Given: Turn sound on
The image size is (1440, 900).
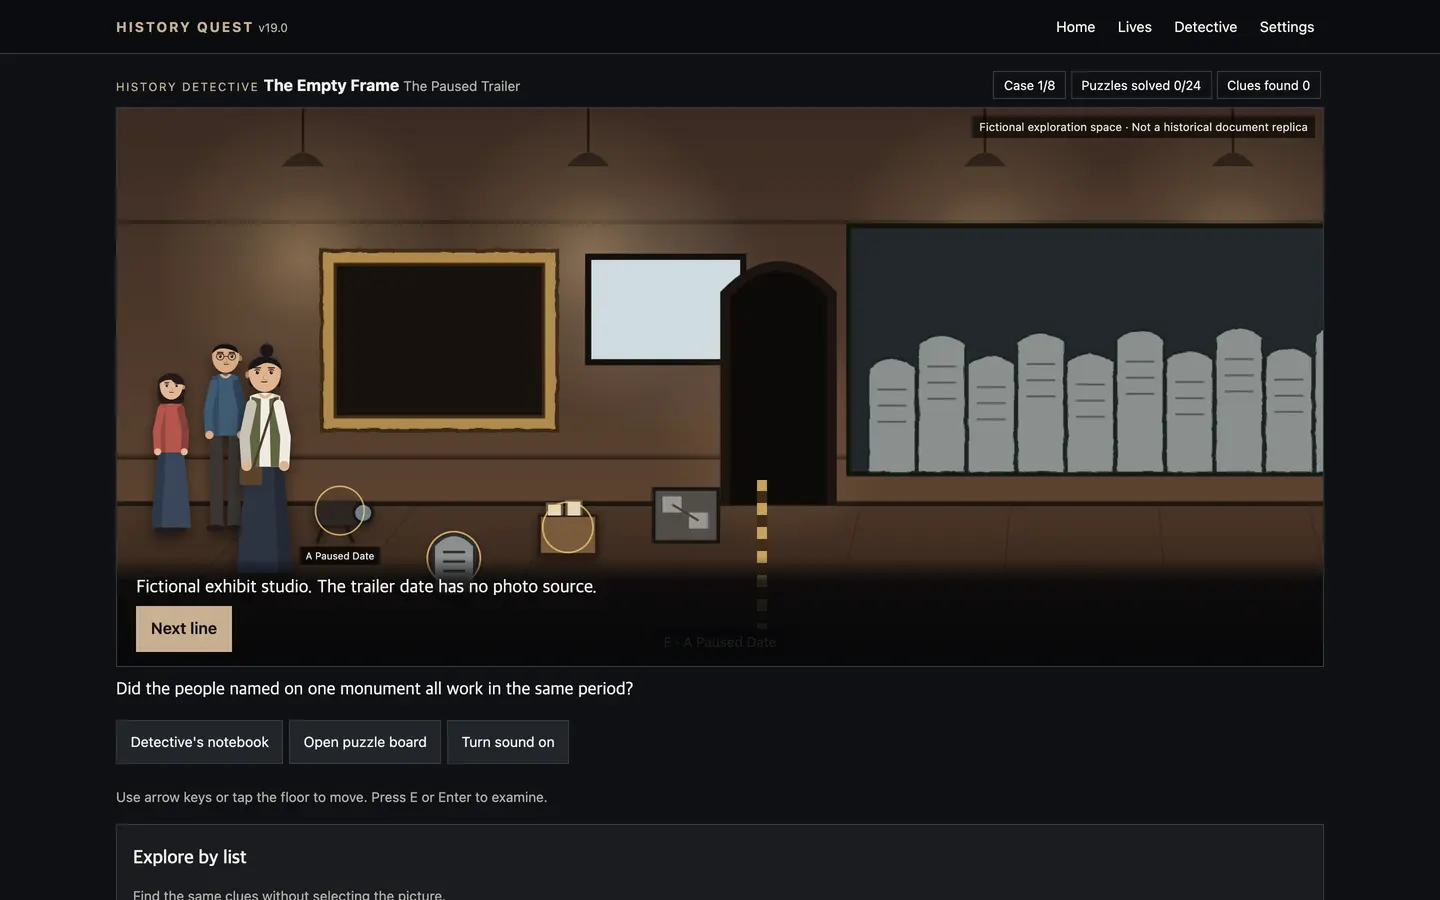Looking at the screenshot, I should coord(508,742).
